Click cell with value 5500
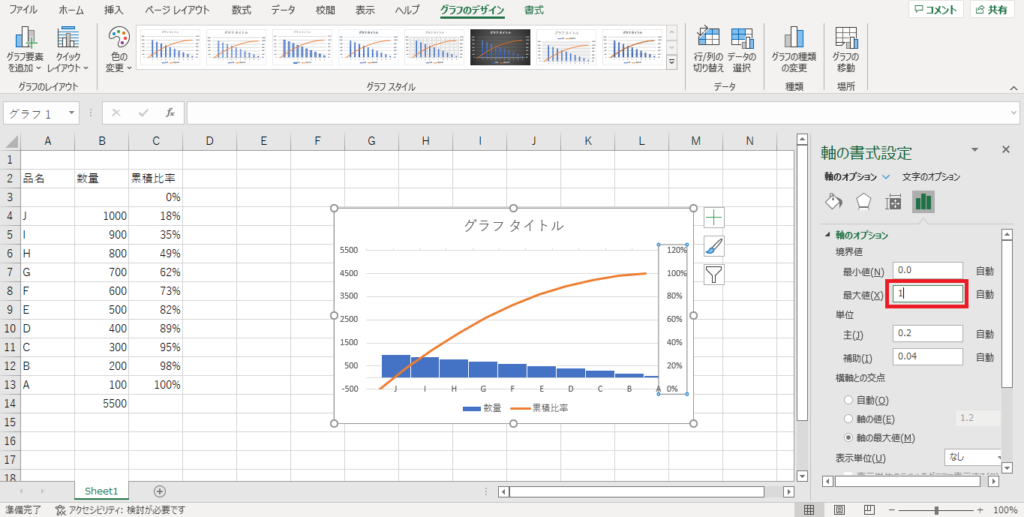The width and height of the screenshot is (1024, 517). tap(102, 403)
